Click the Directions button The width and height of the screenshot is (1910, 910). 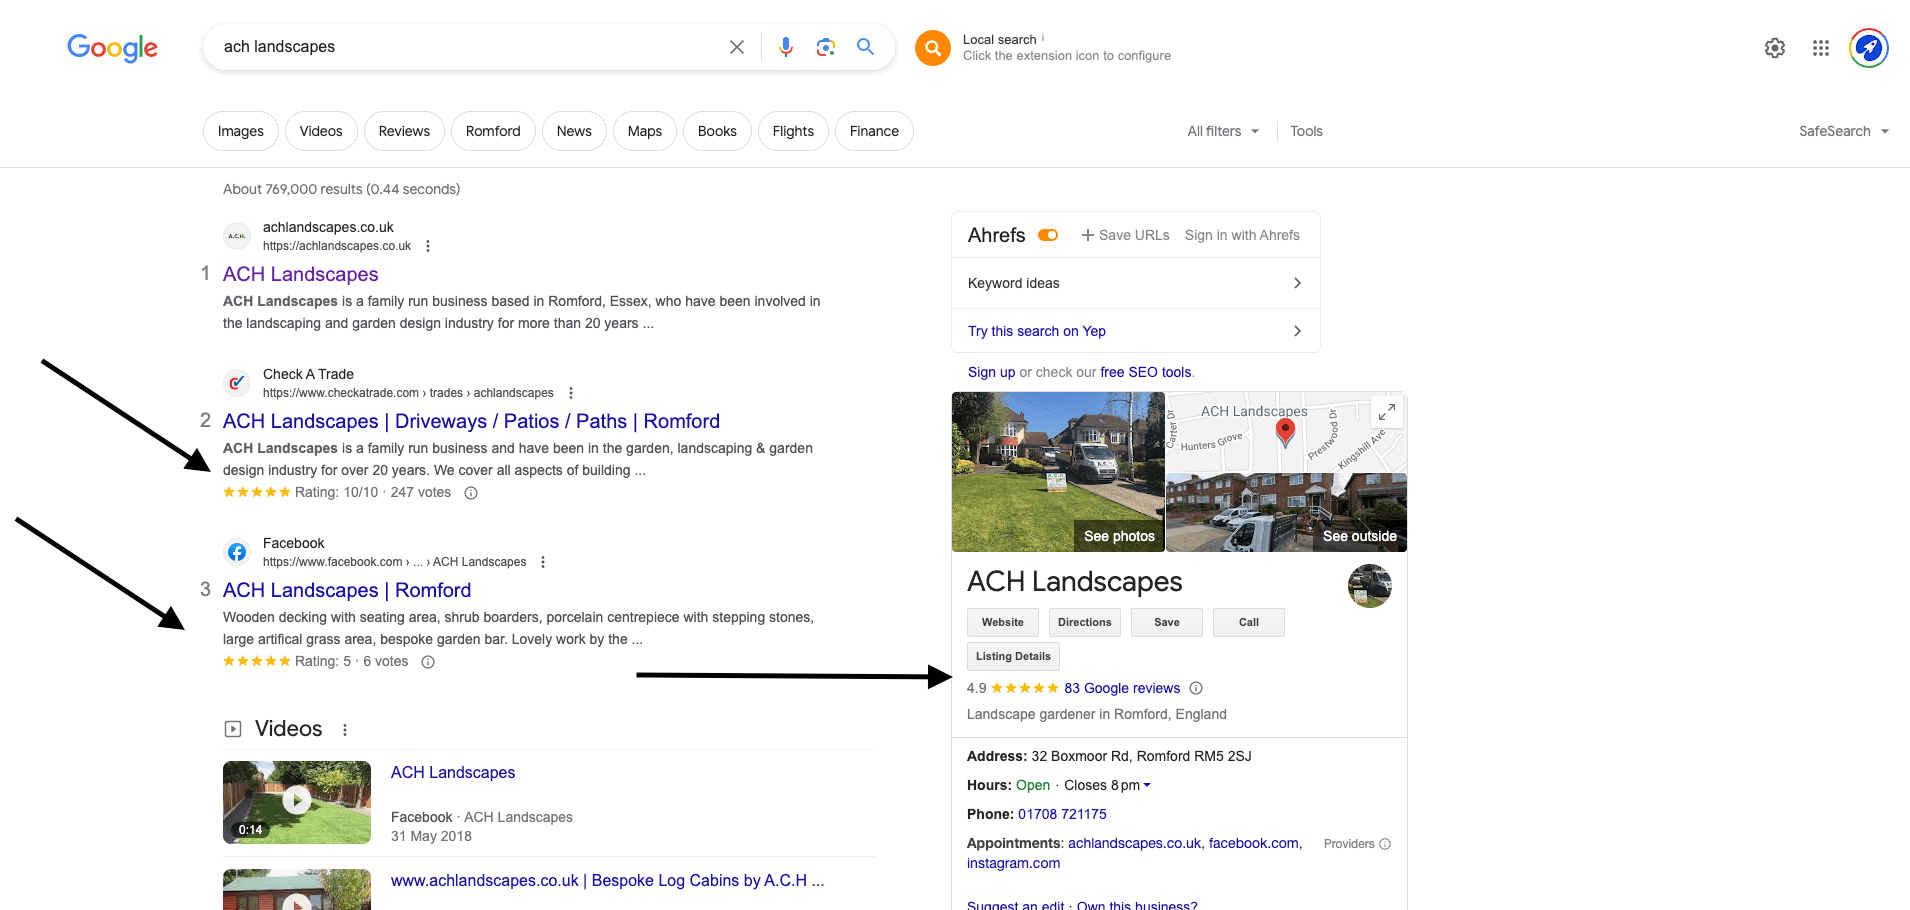coord(1085,622)
